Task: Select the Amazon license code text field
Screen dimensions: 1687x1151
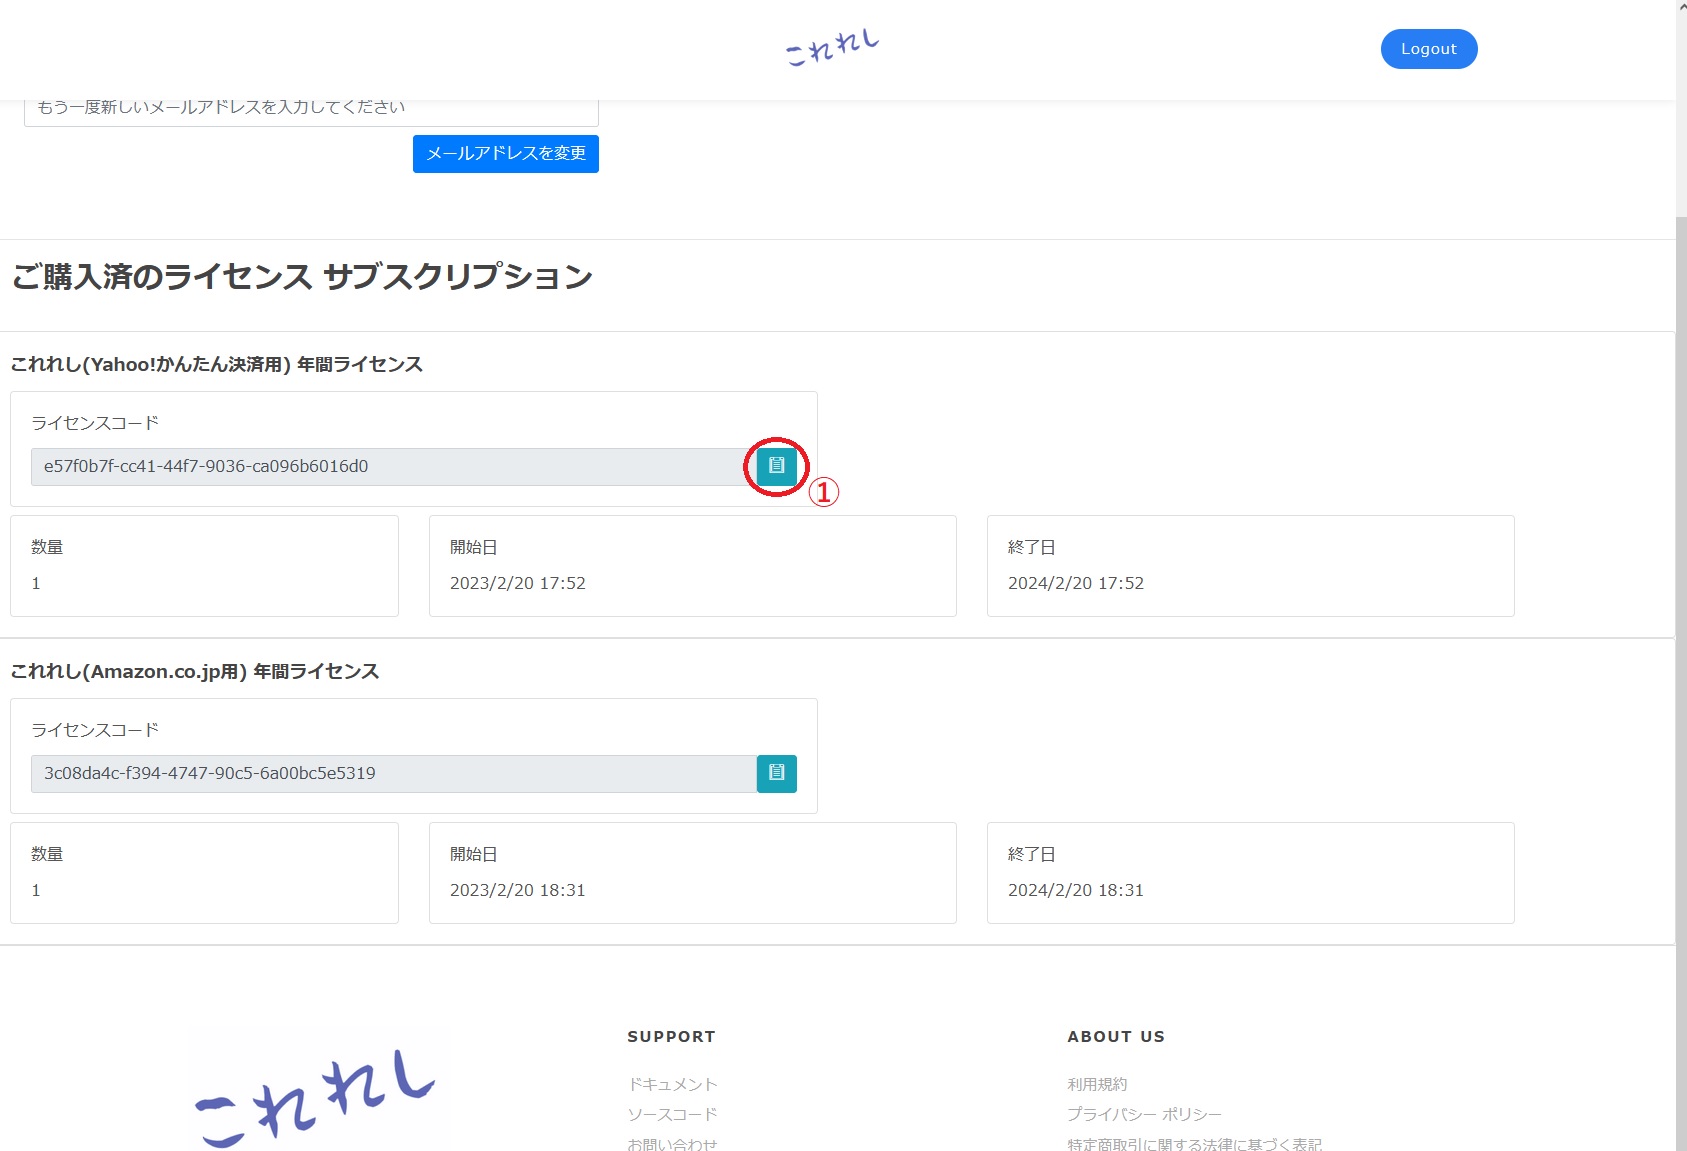Action: (x=392, y=774)
